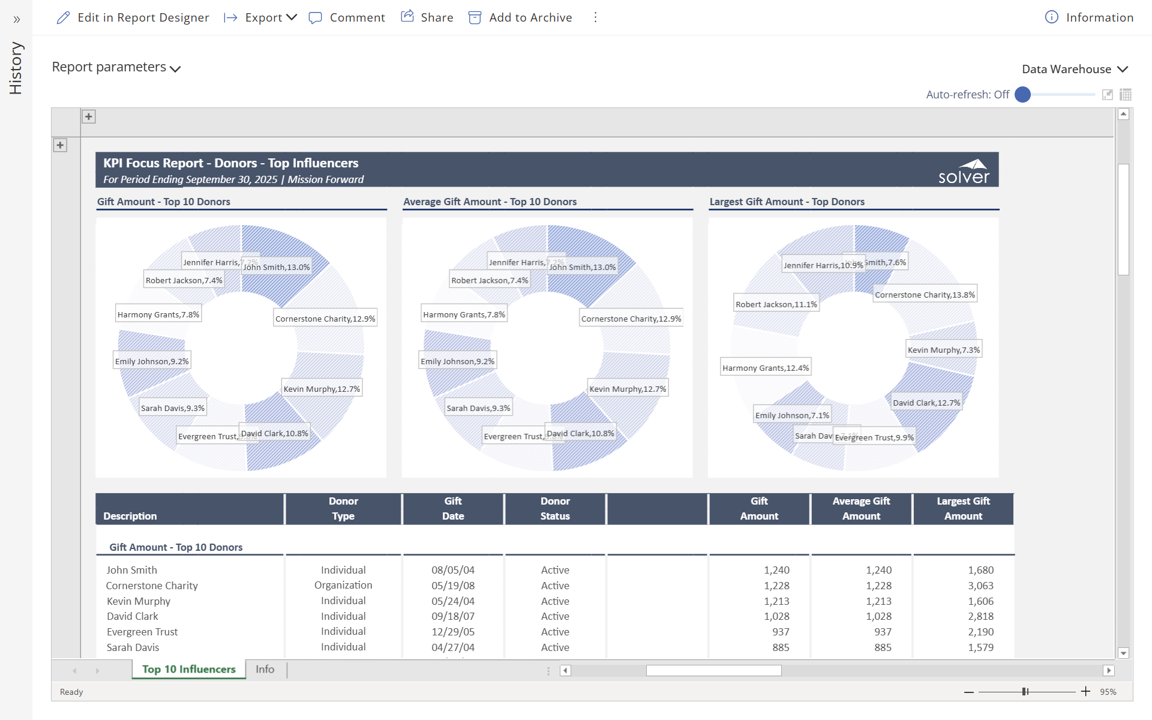Expand the column group plus button
The height and width of the screenshot is (720, 1152).
pos(89,117)
